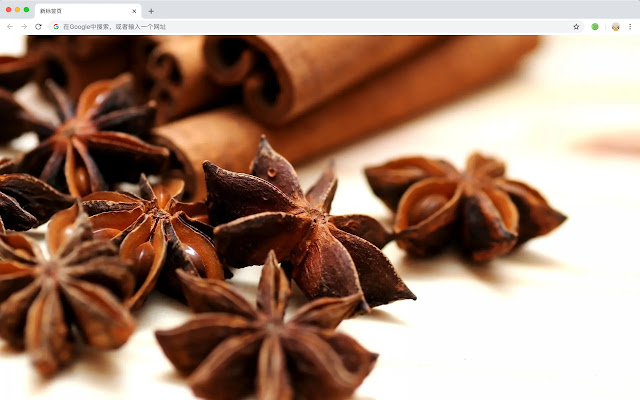Reload the page with the refresh icon
Screen dimensions: 640x400
[x=38, y=27]
